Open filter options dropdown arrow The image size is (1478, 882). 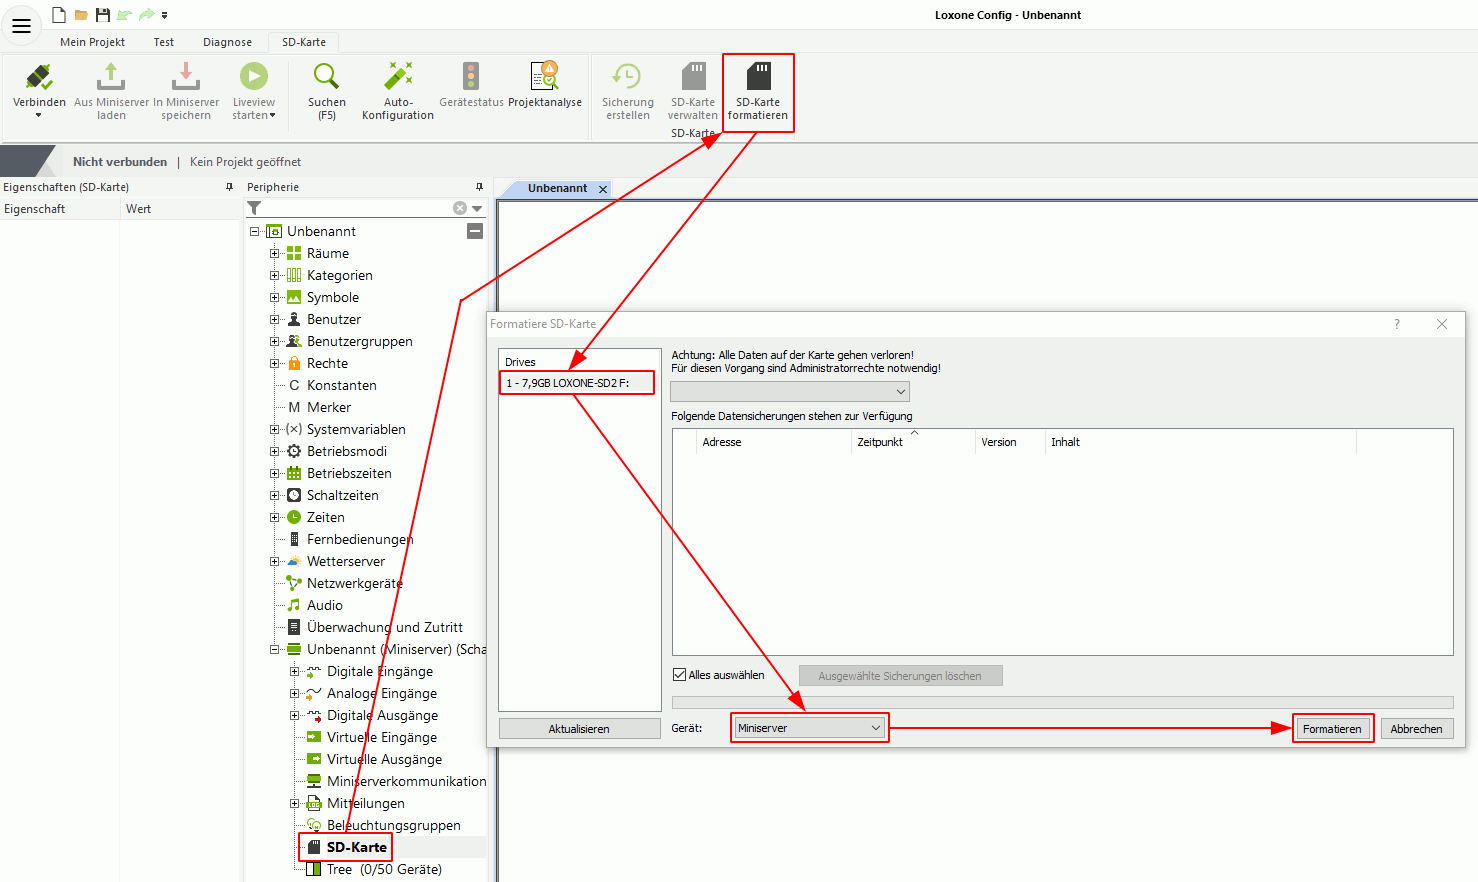[x=477, y=208]
